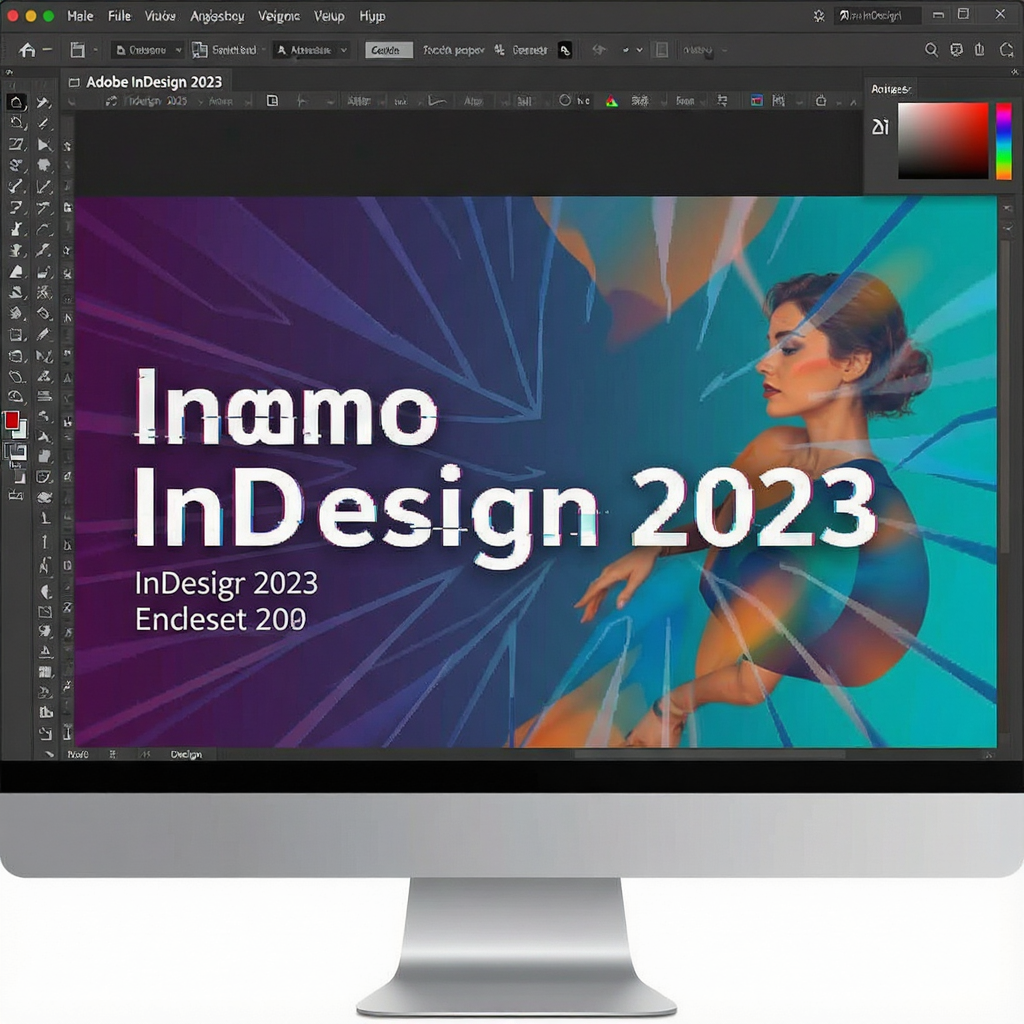This screenshot has width=1024, height=1024.
Task: Click the "Ai" icon beside the color field
Action: (x=880, y=126)
